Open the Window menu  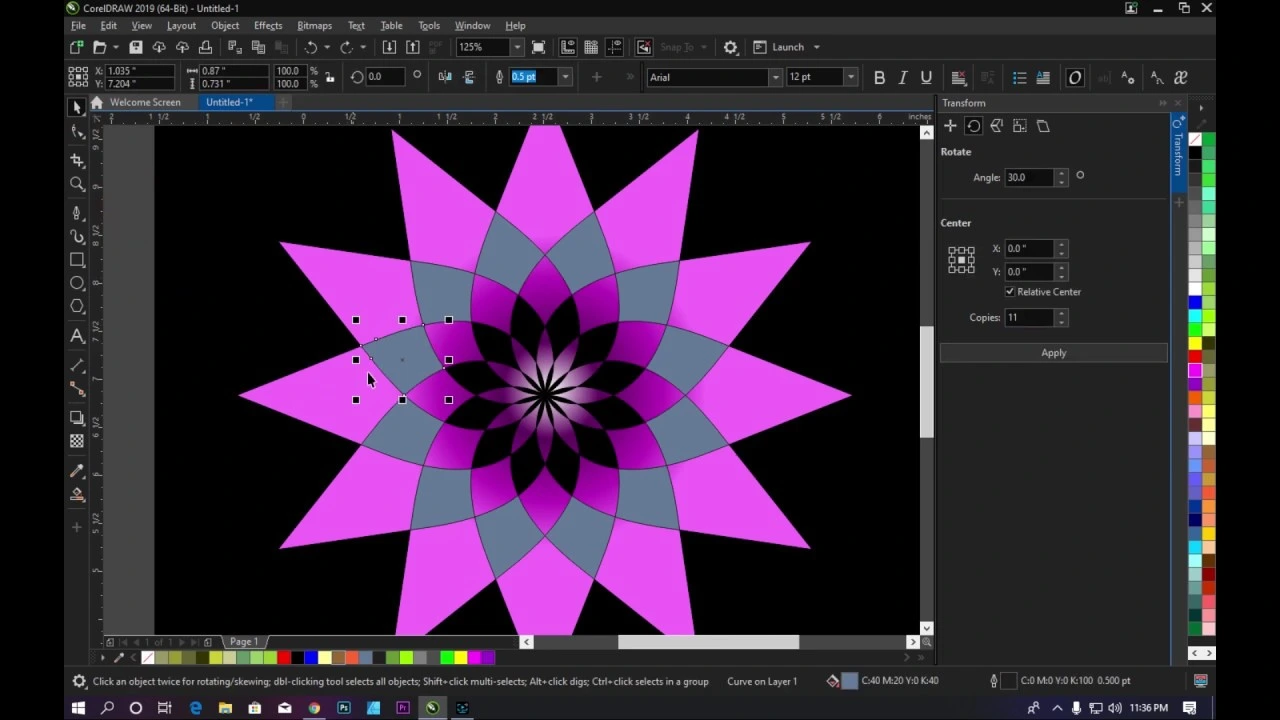pyautogui.click(x=472, y=25)
